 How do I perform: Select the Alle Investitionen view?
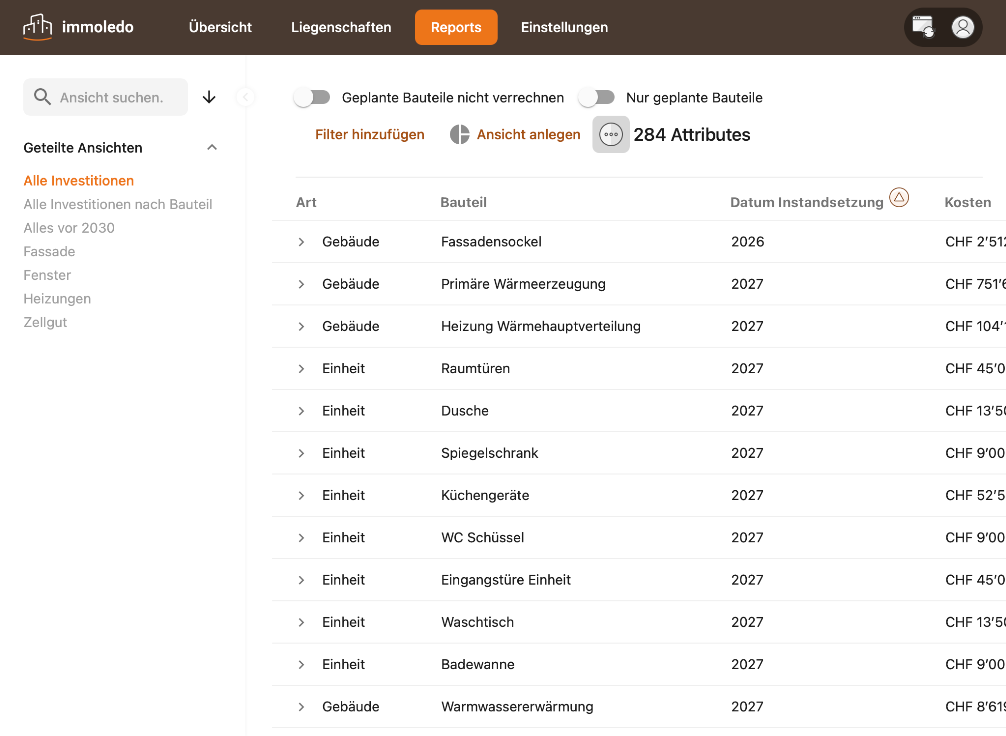[x=79, y=181]
